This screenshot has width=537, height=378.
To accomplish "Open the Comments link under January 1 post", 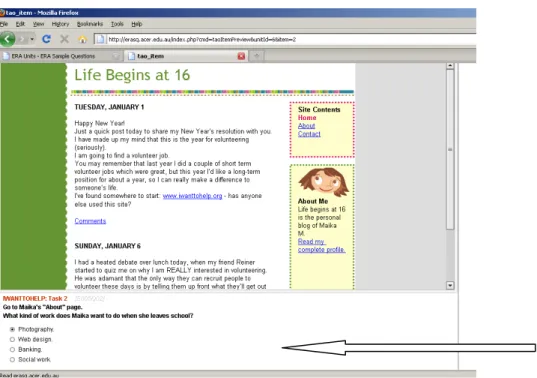I will pyautogui.click(x=90, y=221).
